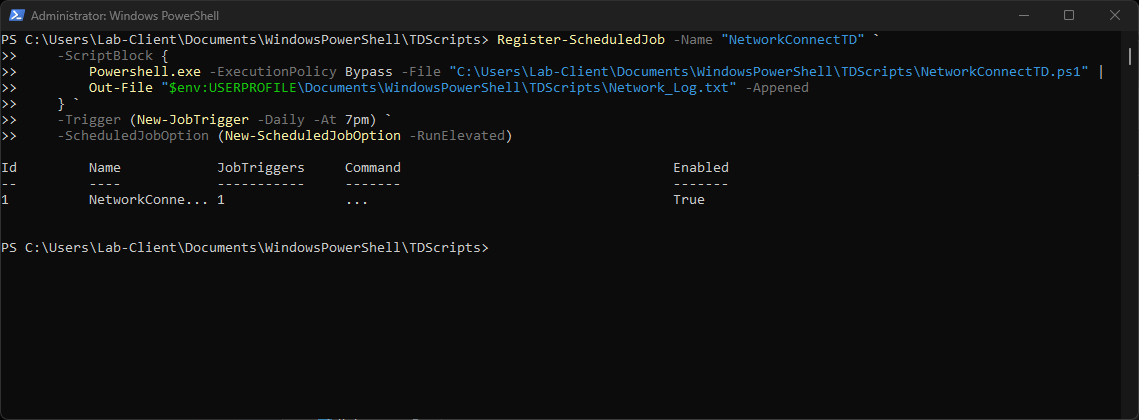The height and width of the screenshot is (420, 1139).
Task: Click the NetworkConne... job name in output
Action: [x=148, y=200]
